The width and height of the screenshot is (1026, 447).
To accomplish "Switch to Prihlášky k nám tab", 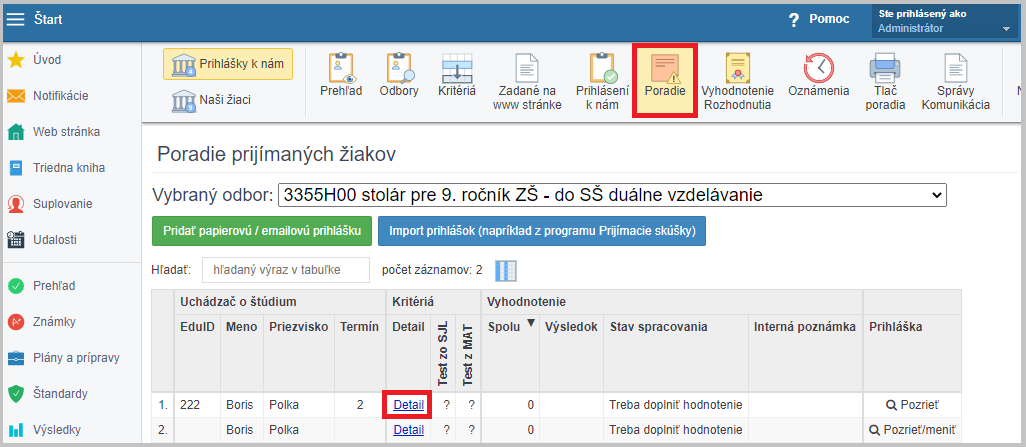I will (228, 63).
